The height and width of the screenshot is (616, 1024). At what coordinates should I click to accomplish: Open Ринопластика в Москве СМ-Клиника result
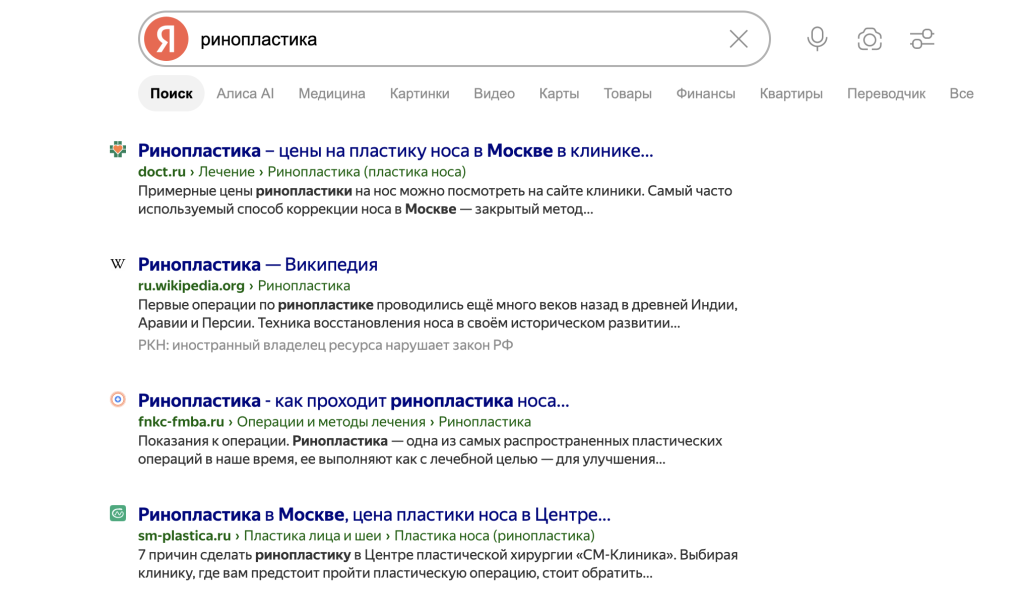coord(374,515)
